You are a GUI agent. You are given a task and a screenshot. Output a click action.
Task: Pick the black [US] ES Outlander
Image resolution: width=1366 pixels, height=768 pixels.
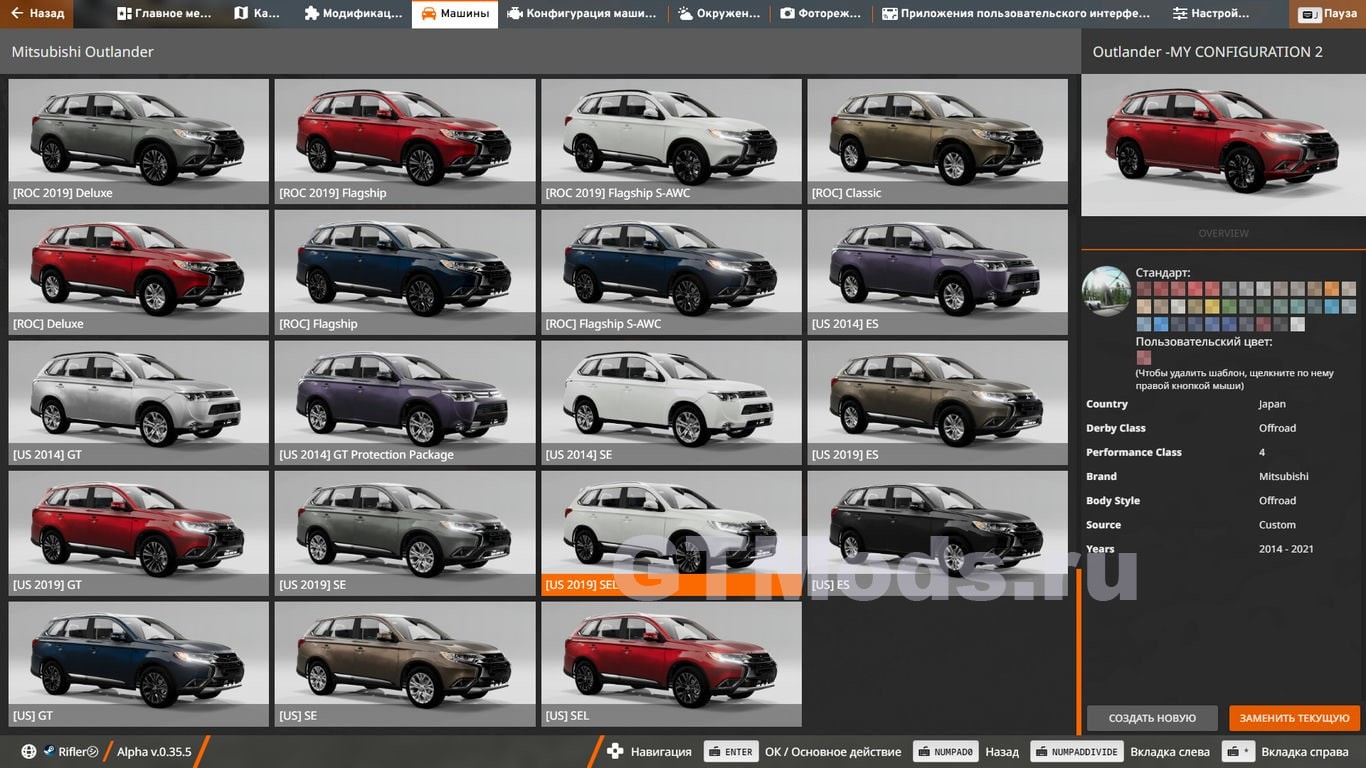938,533
